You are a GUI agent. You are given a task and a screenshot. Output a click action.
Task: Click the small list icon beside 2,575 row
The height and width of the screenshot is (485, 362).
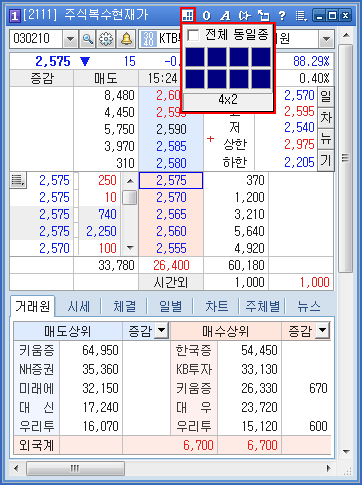pos(18,180)
